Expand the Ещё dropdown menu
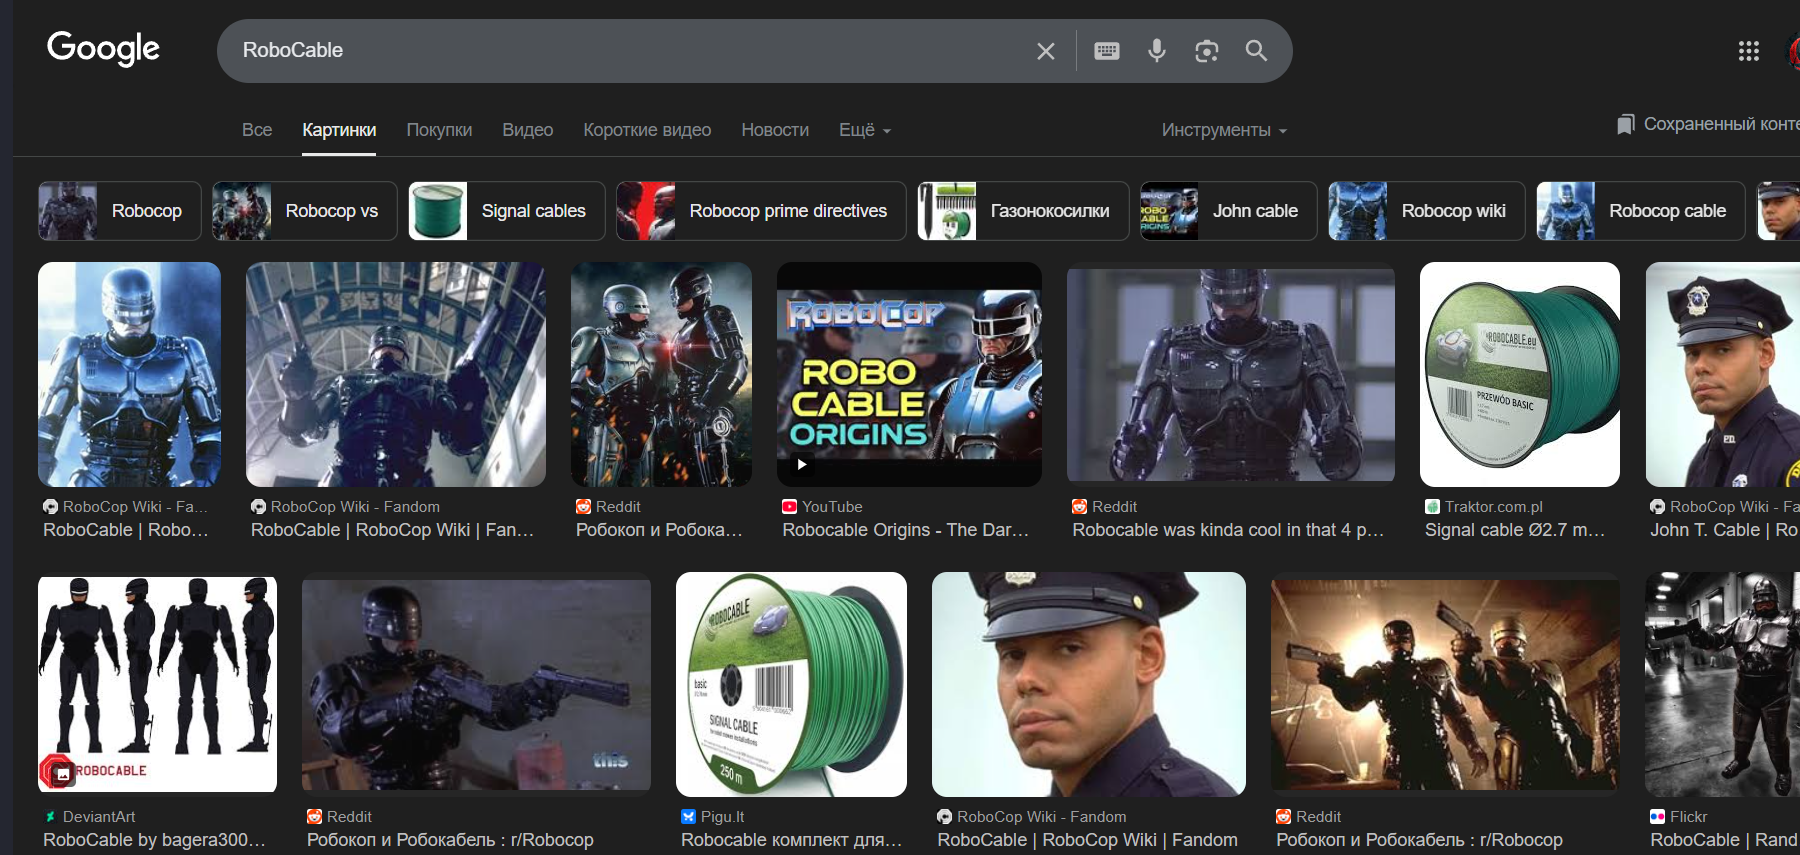 pos(864,130)
